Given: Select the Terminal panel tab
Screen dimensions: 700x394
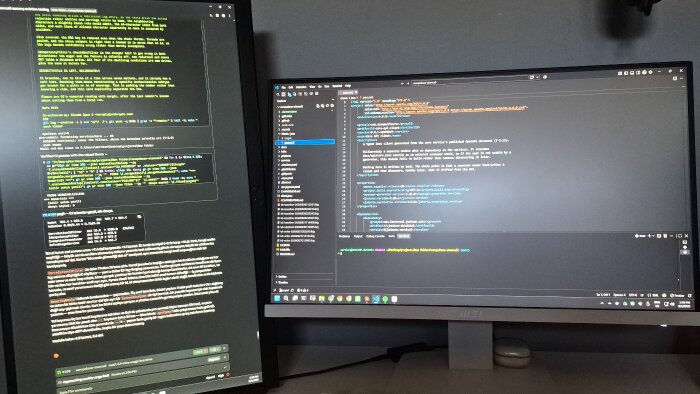Looking at the screenshot, I should click(x=404, y=236).
